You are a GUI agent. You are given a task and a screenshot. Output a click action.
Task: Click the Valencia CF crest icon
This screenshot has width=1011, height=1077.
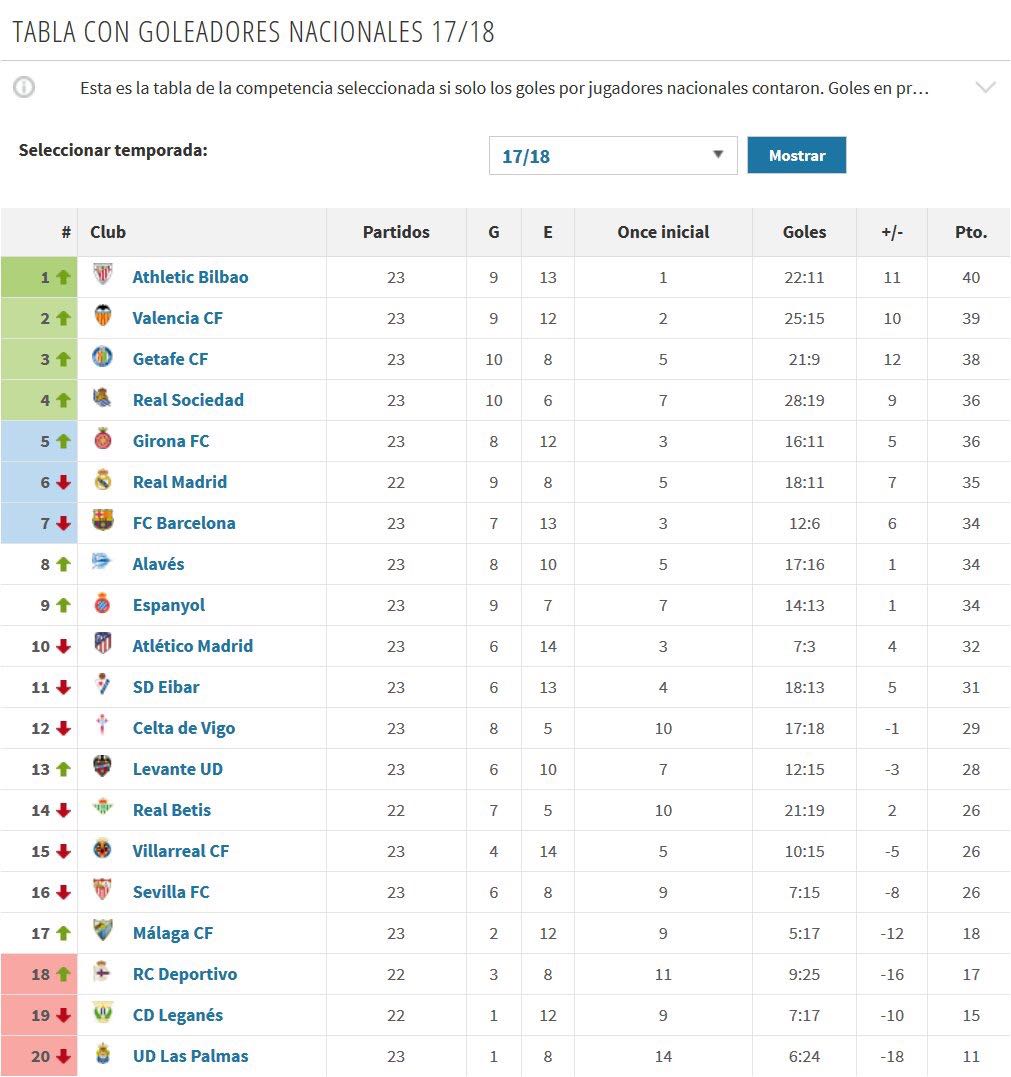[x=103, y=317]
